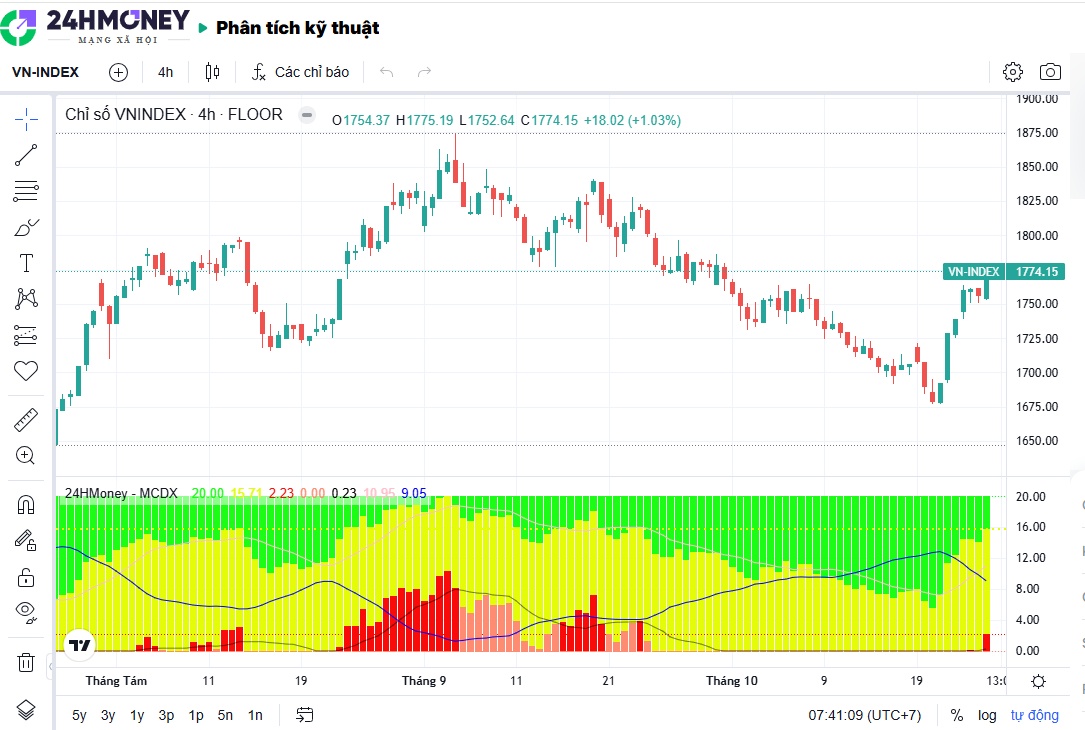Take a chart snapshot with camera icon
Viewport: 1085px width, 730px height.
(x=1050, y=72)
